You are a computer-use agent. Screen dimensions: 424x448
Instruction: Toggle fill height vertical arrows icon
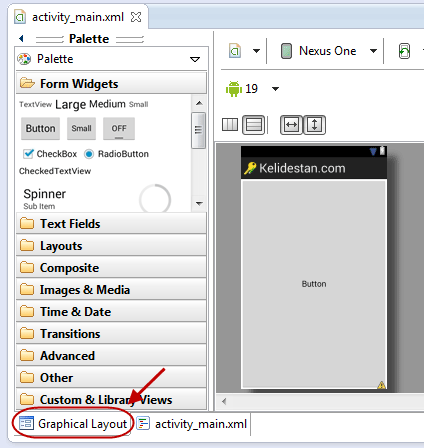(314, 125)
